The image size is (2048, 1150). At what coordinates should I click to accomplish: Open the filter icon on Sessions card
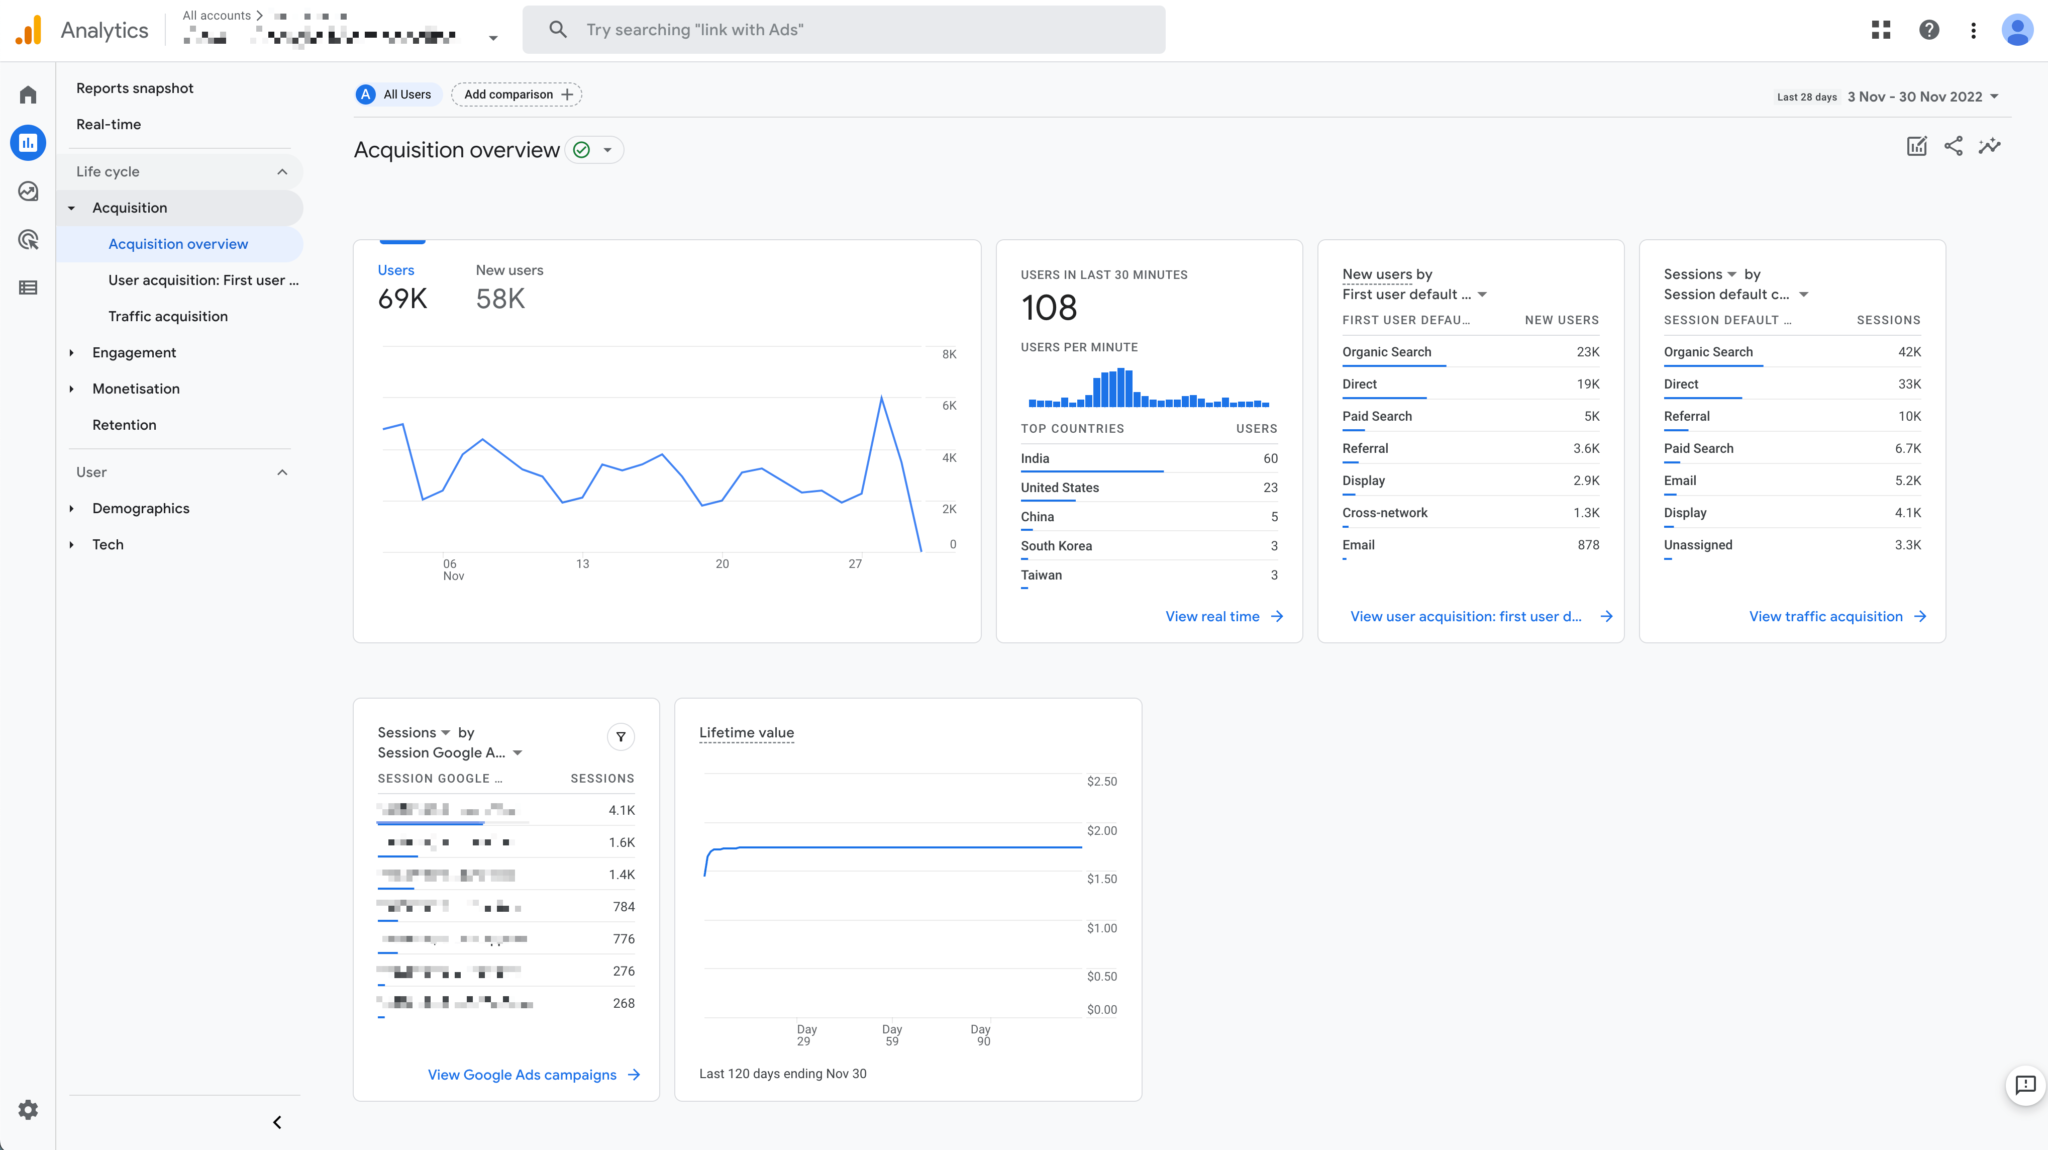(x=620, y=737)
